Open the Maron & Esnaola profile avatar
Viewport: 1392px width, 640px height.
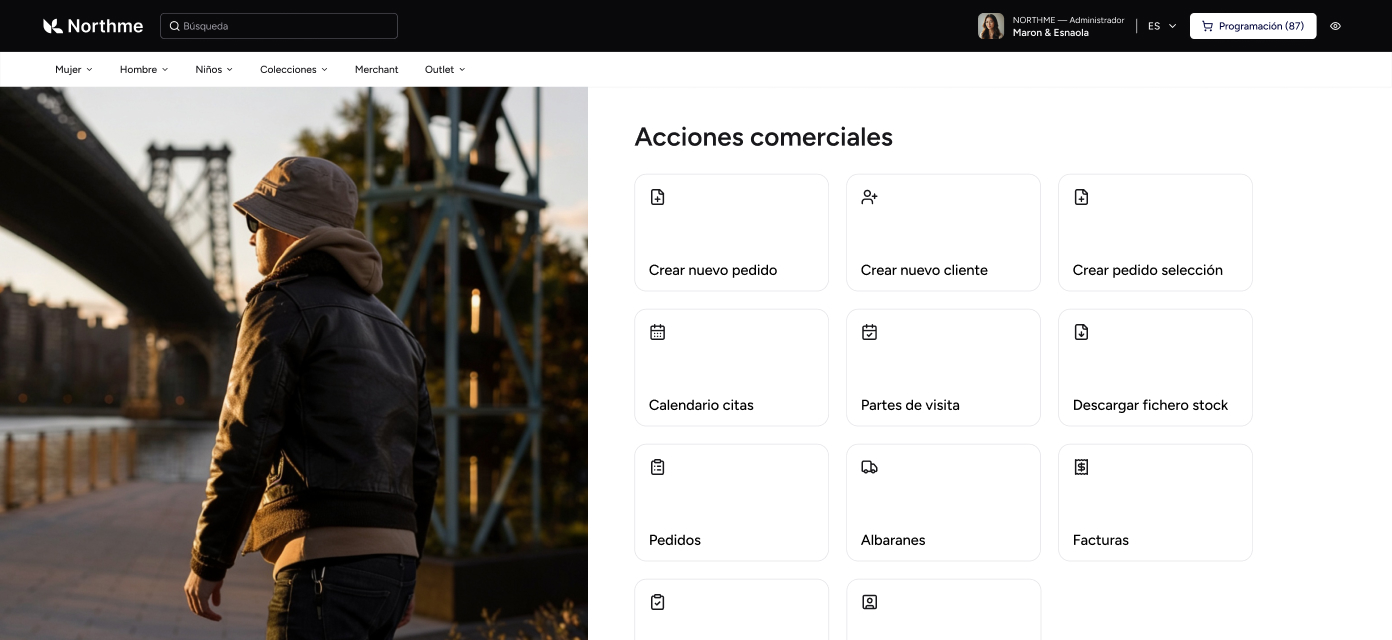coord(991,26)
